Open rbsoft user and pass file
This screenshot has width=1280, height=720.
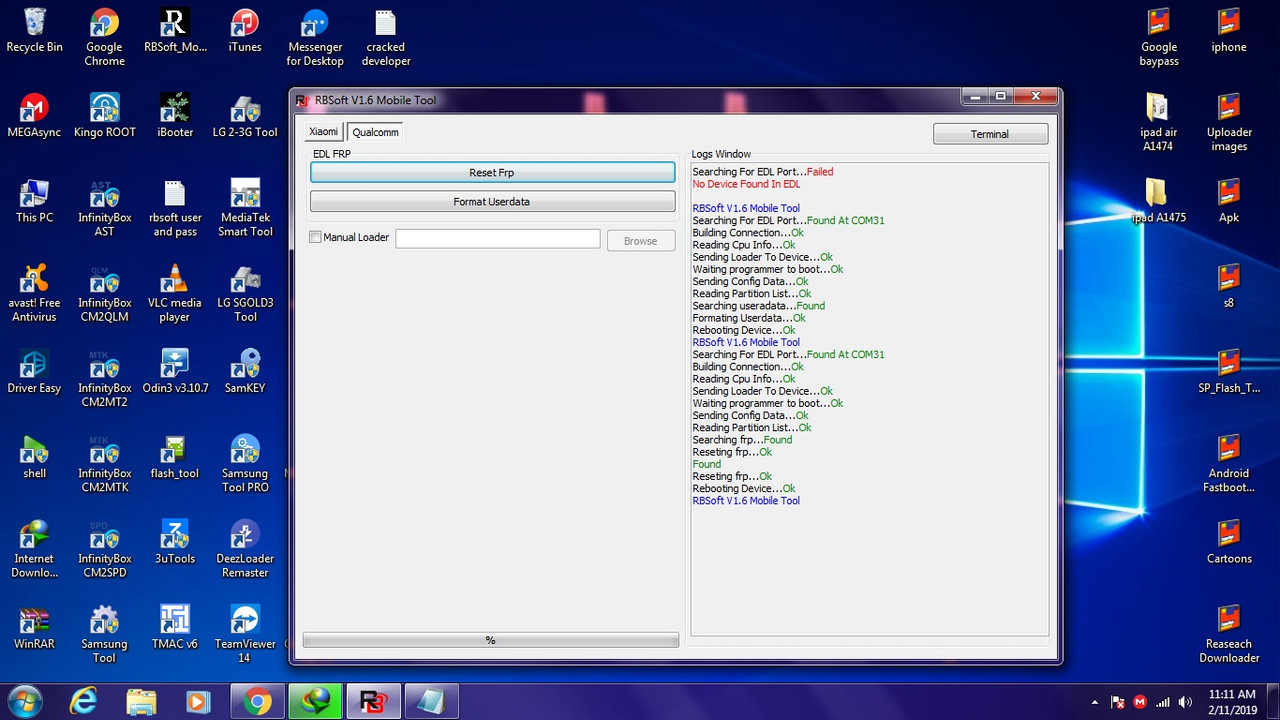(175, 208)
